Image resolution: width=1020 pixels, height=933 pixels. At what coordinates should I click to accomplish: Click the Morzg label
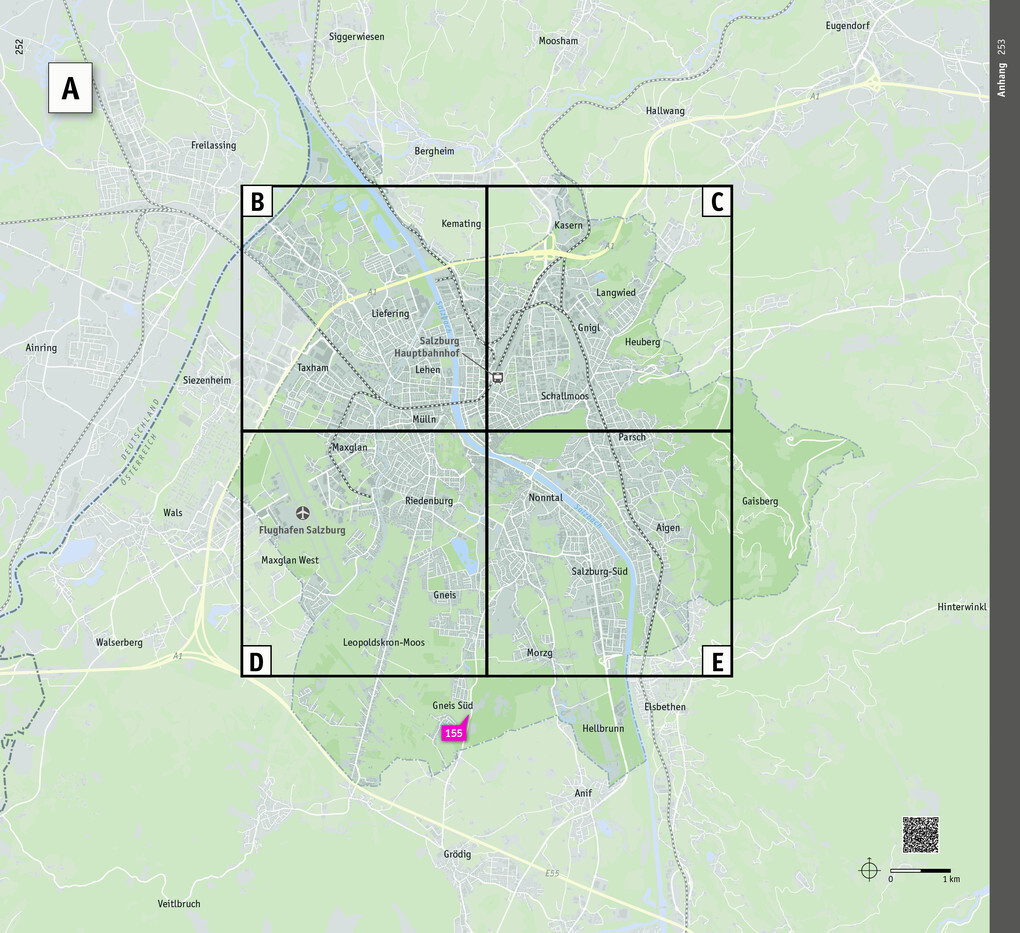pos(539,653)
